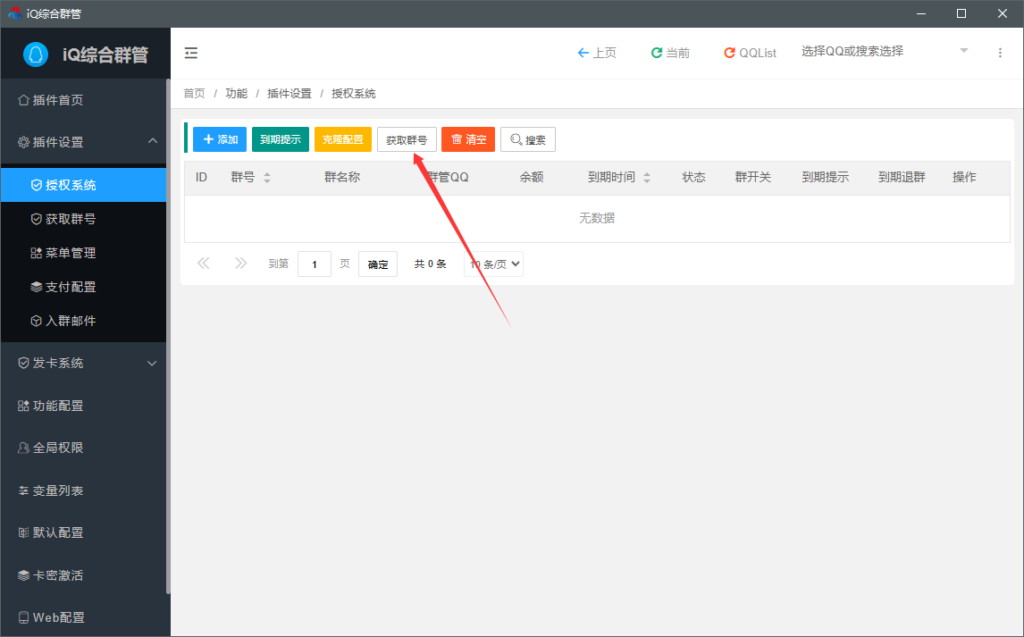Open 卡密激活 in the sidebar
Viewport: 1024px width, 637px height.
pos(84,576)
